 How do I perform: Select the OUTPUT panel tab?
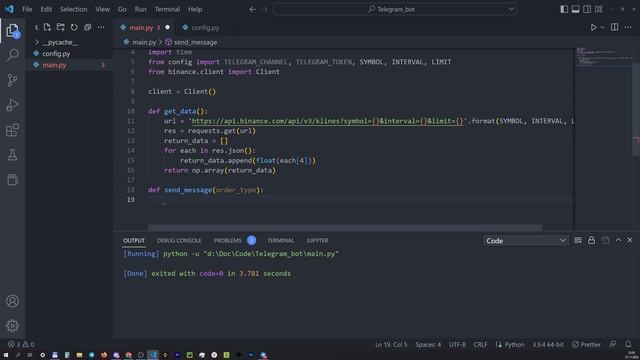pyautogui.click(x=134, y=240)
